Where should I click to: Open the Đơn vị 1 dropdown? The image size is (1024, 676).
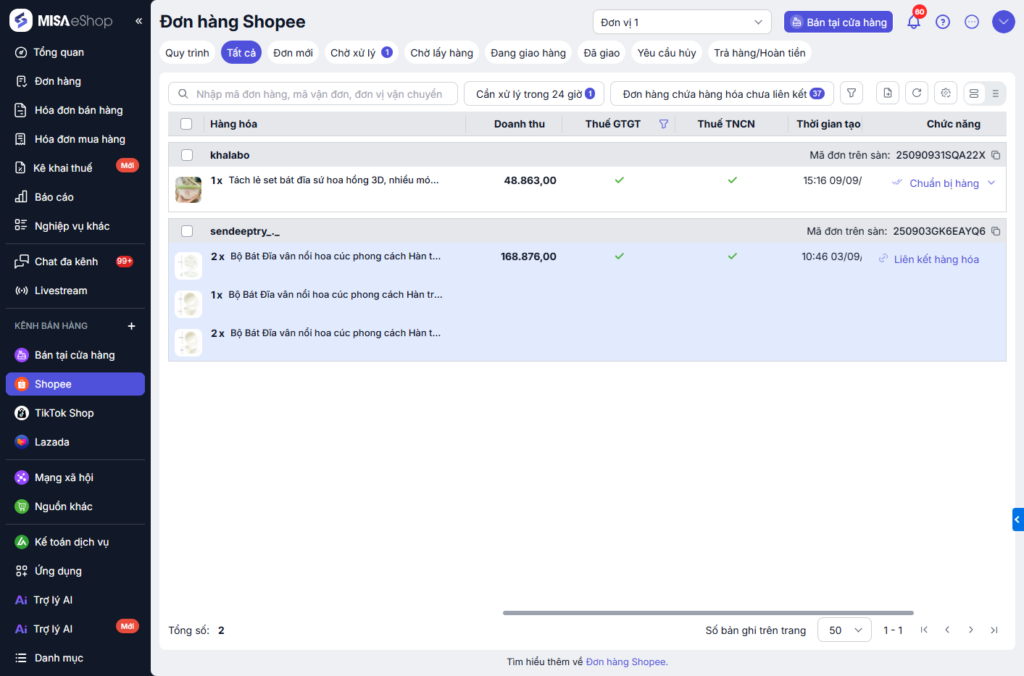pos(682,22)
